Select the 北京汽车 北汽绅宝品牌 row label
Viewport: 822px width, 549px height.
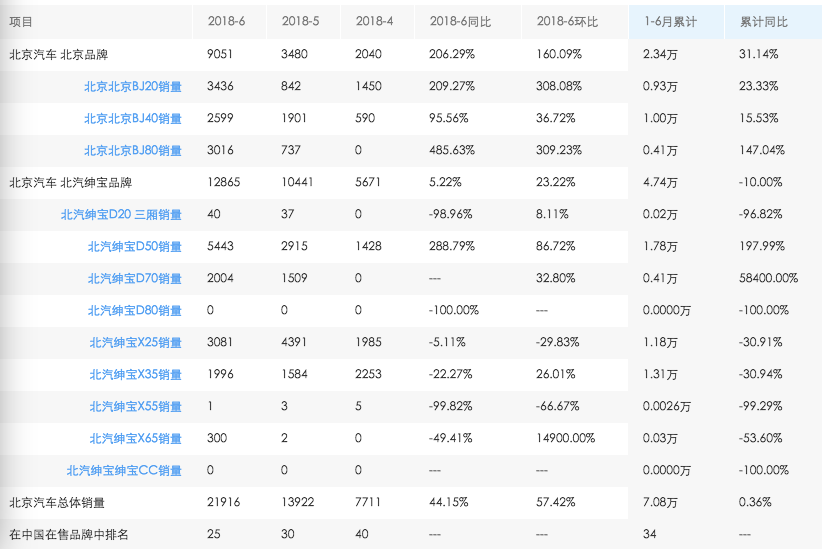71,182
